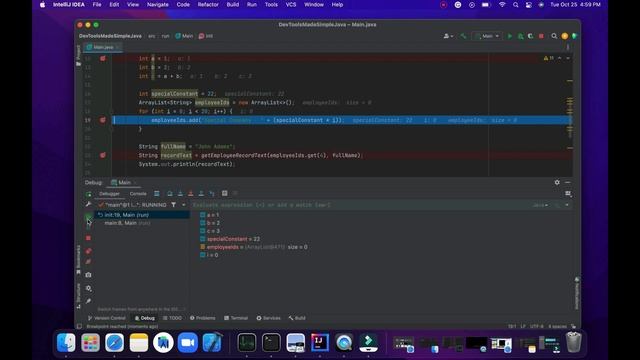Hide the Debug tool window
Image resolution: width=640 pixels, height=360 pixels.
click(x=568, y=182)
